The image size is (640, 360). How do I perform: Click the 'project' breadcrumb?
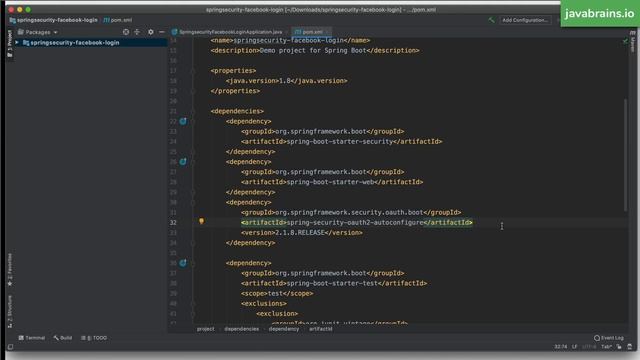pyautogui.click(x=206, y=329)
